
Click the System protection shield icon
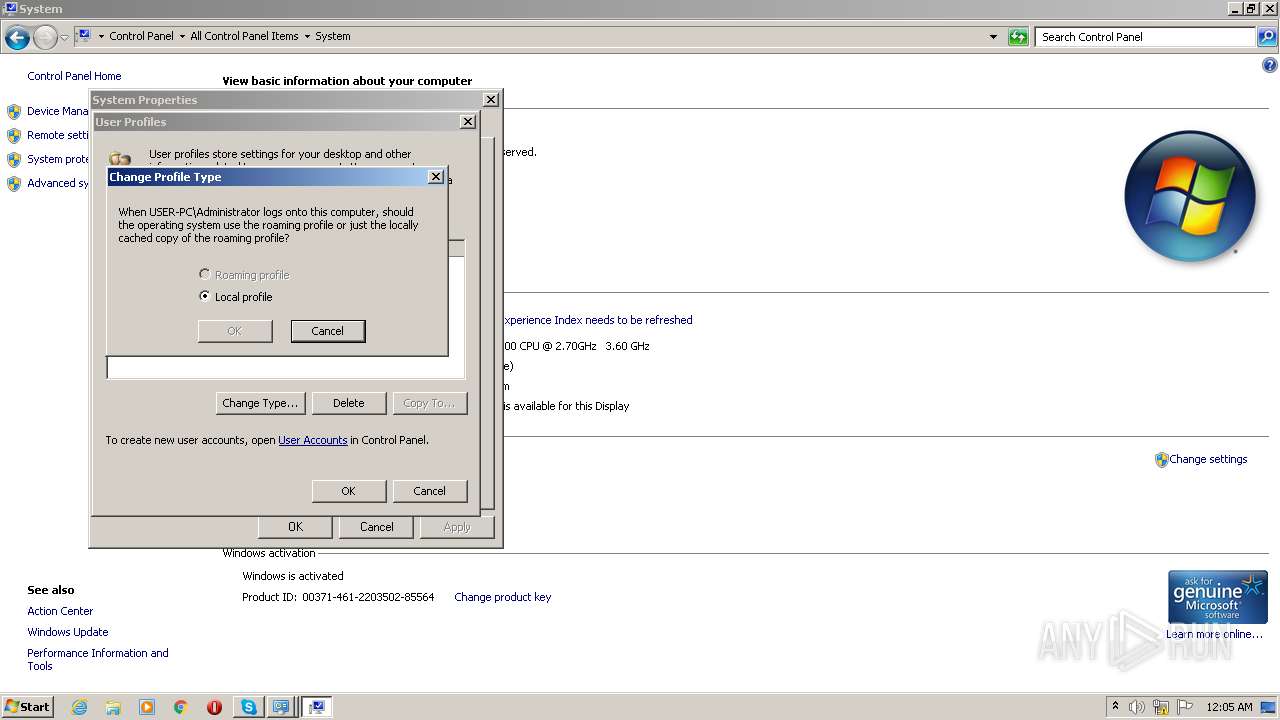(x=14, y=160)
